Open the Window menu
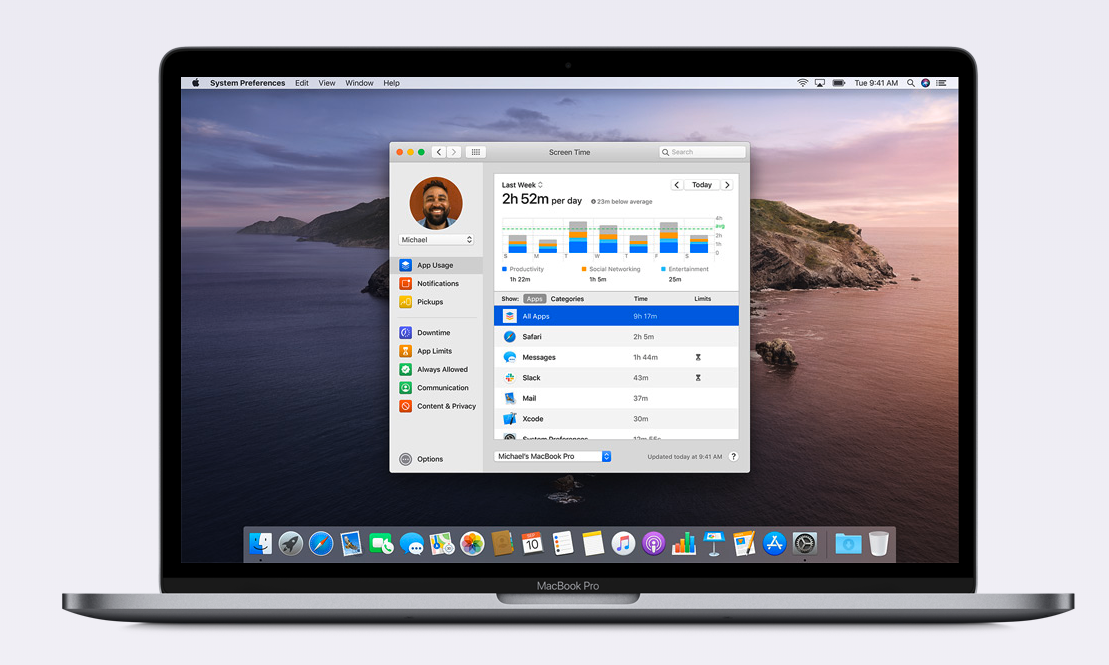Image resolution: width=1109 pixels, height=665 pixels. pyautogui.click(x=359, y=83)
